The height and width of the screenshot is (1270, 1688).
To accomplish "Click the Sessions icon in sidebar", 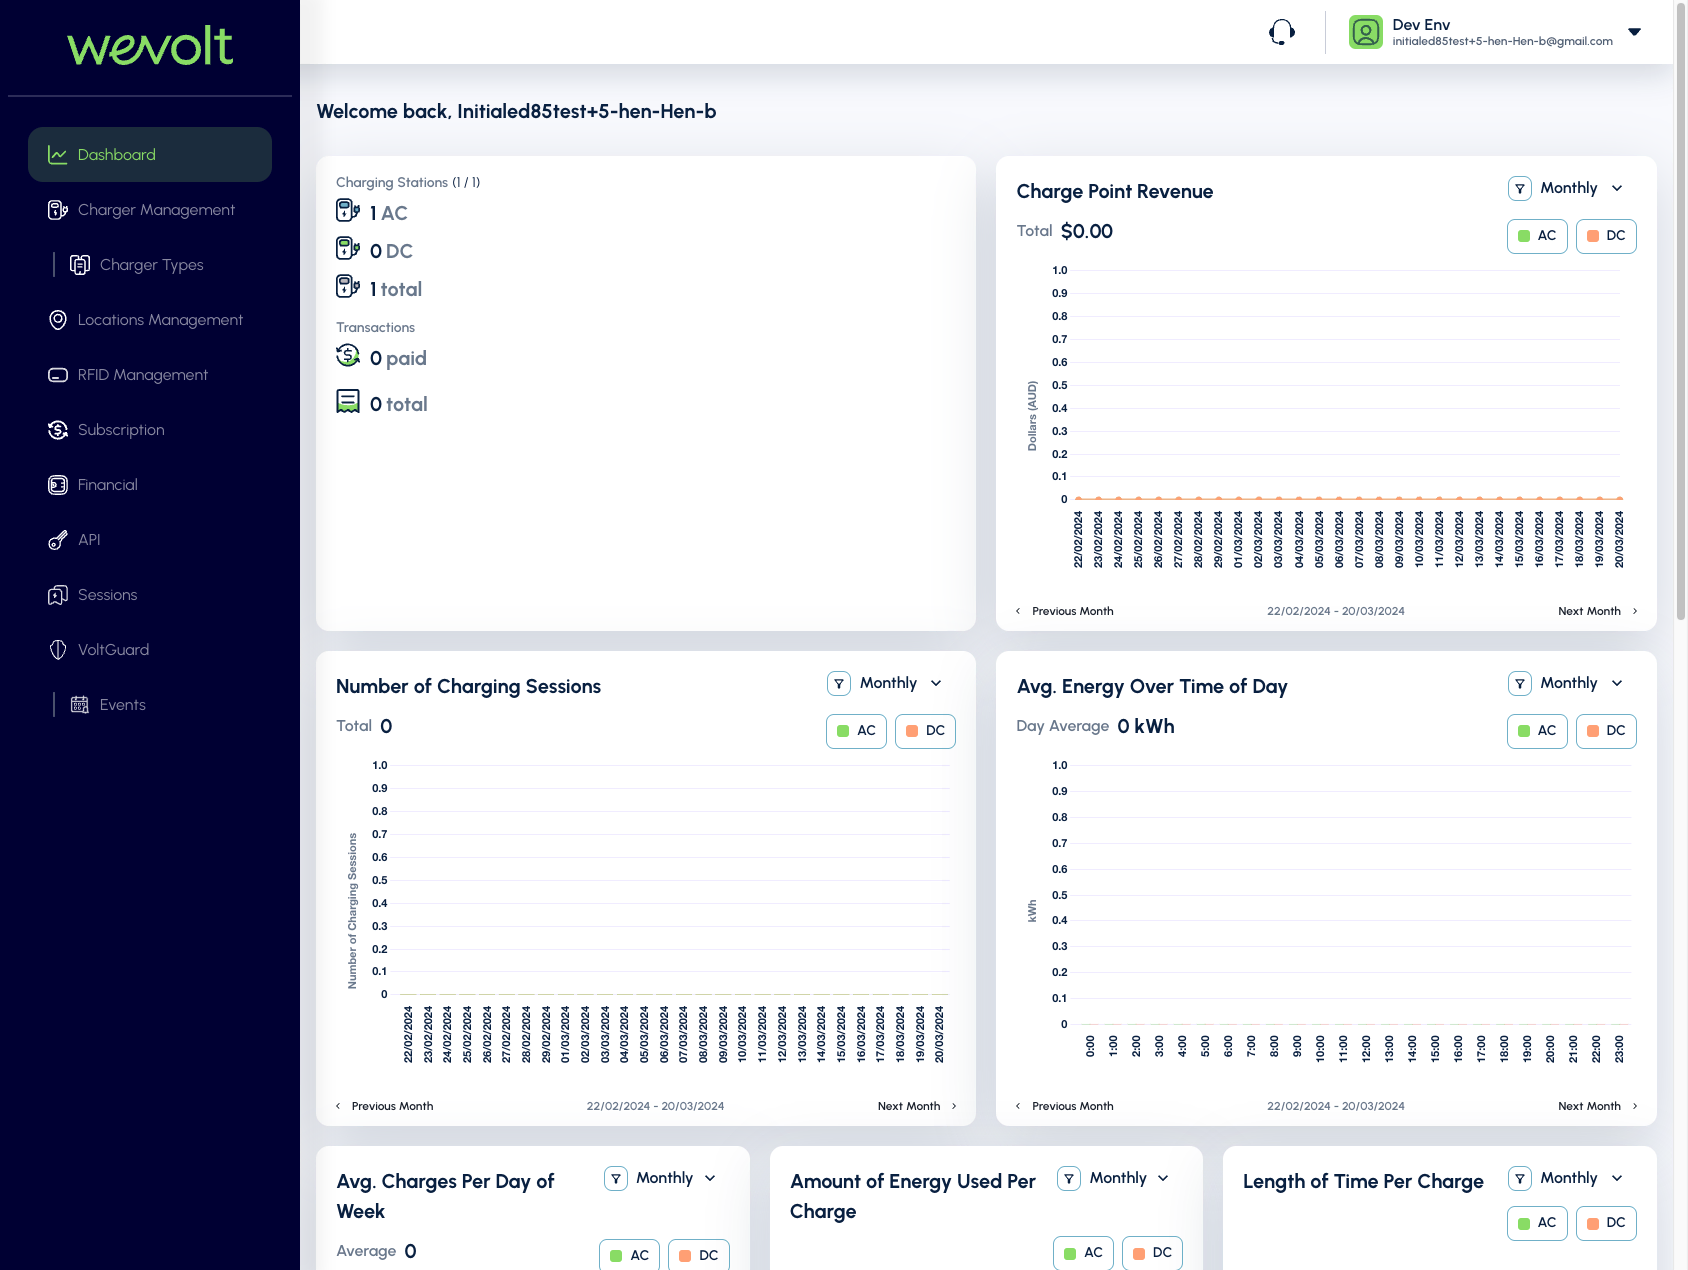I will point(58,595).
